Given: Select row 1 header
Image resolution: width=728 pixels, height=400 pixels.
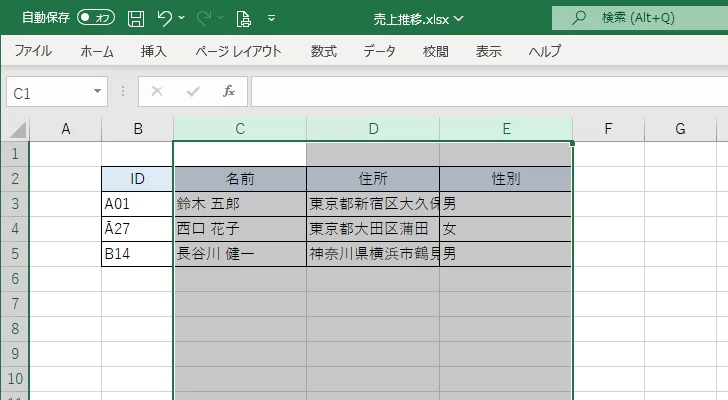Looking at the screenshot, I should (15, 154).
